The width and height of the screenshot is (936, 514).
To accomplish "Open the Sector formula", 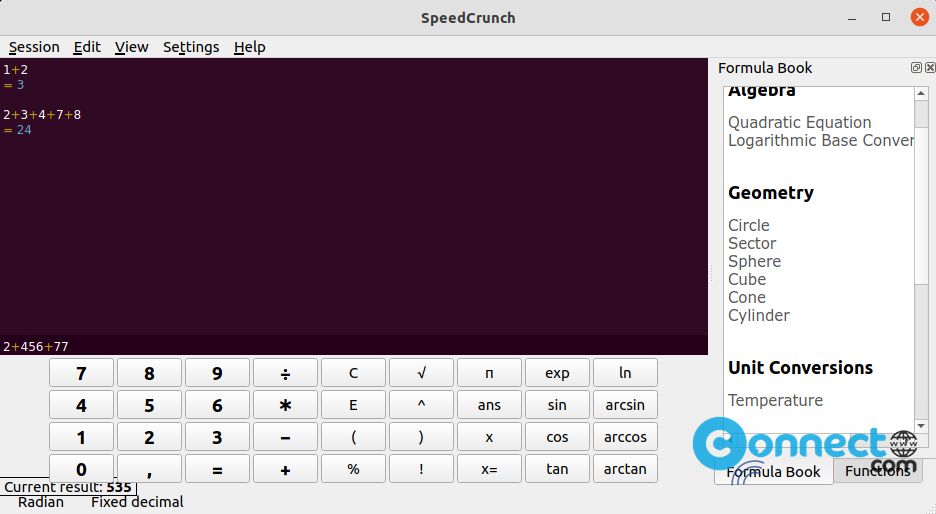I will 752,244.
